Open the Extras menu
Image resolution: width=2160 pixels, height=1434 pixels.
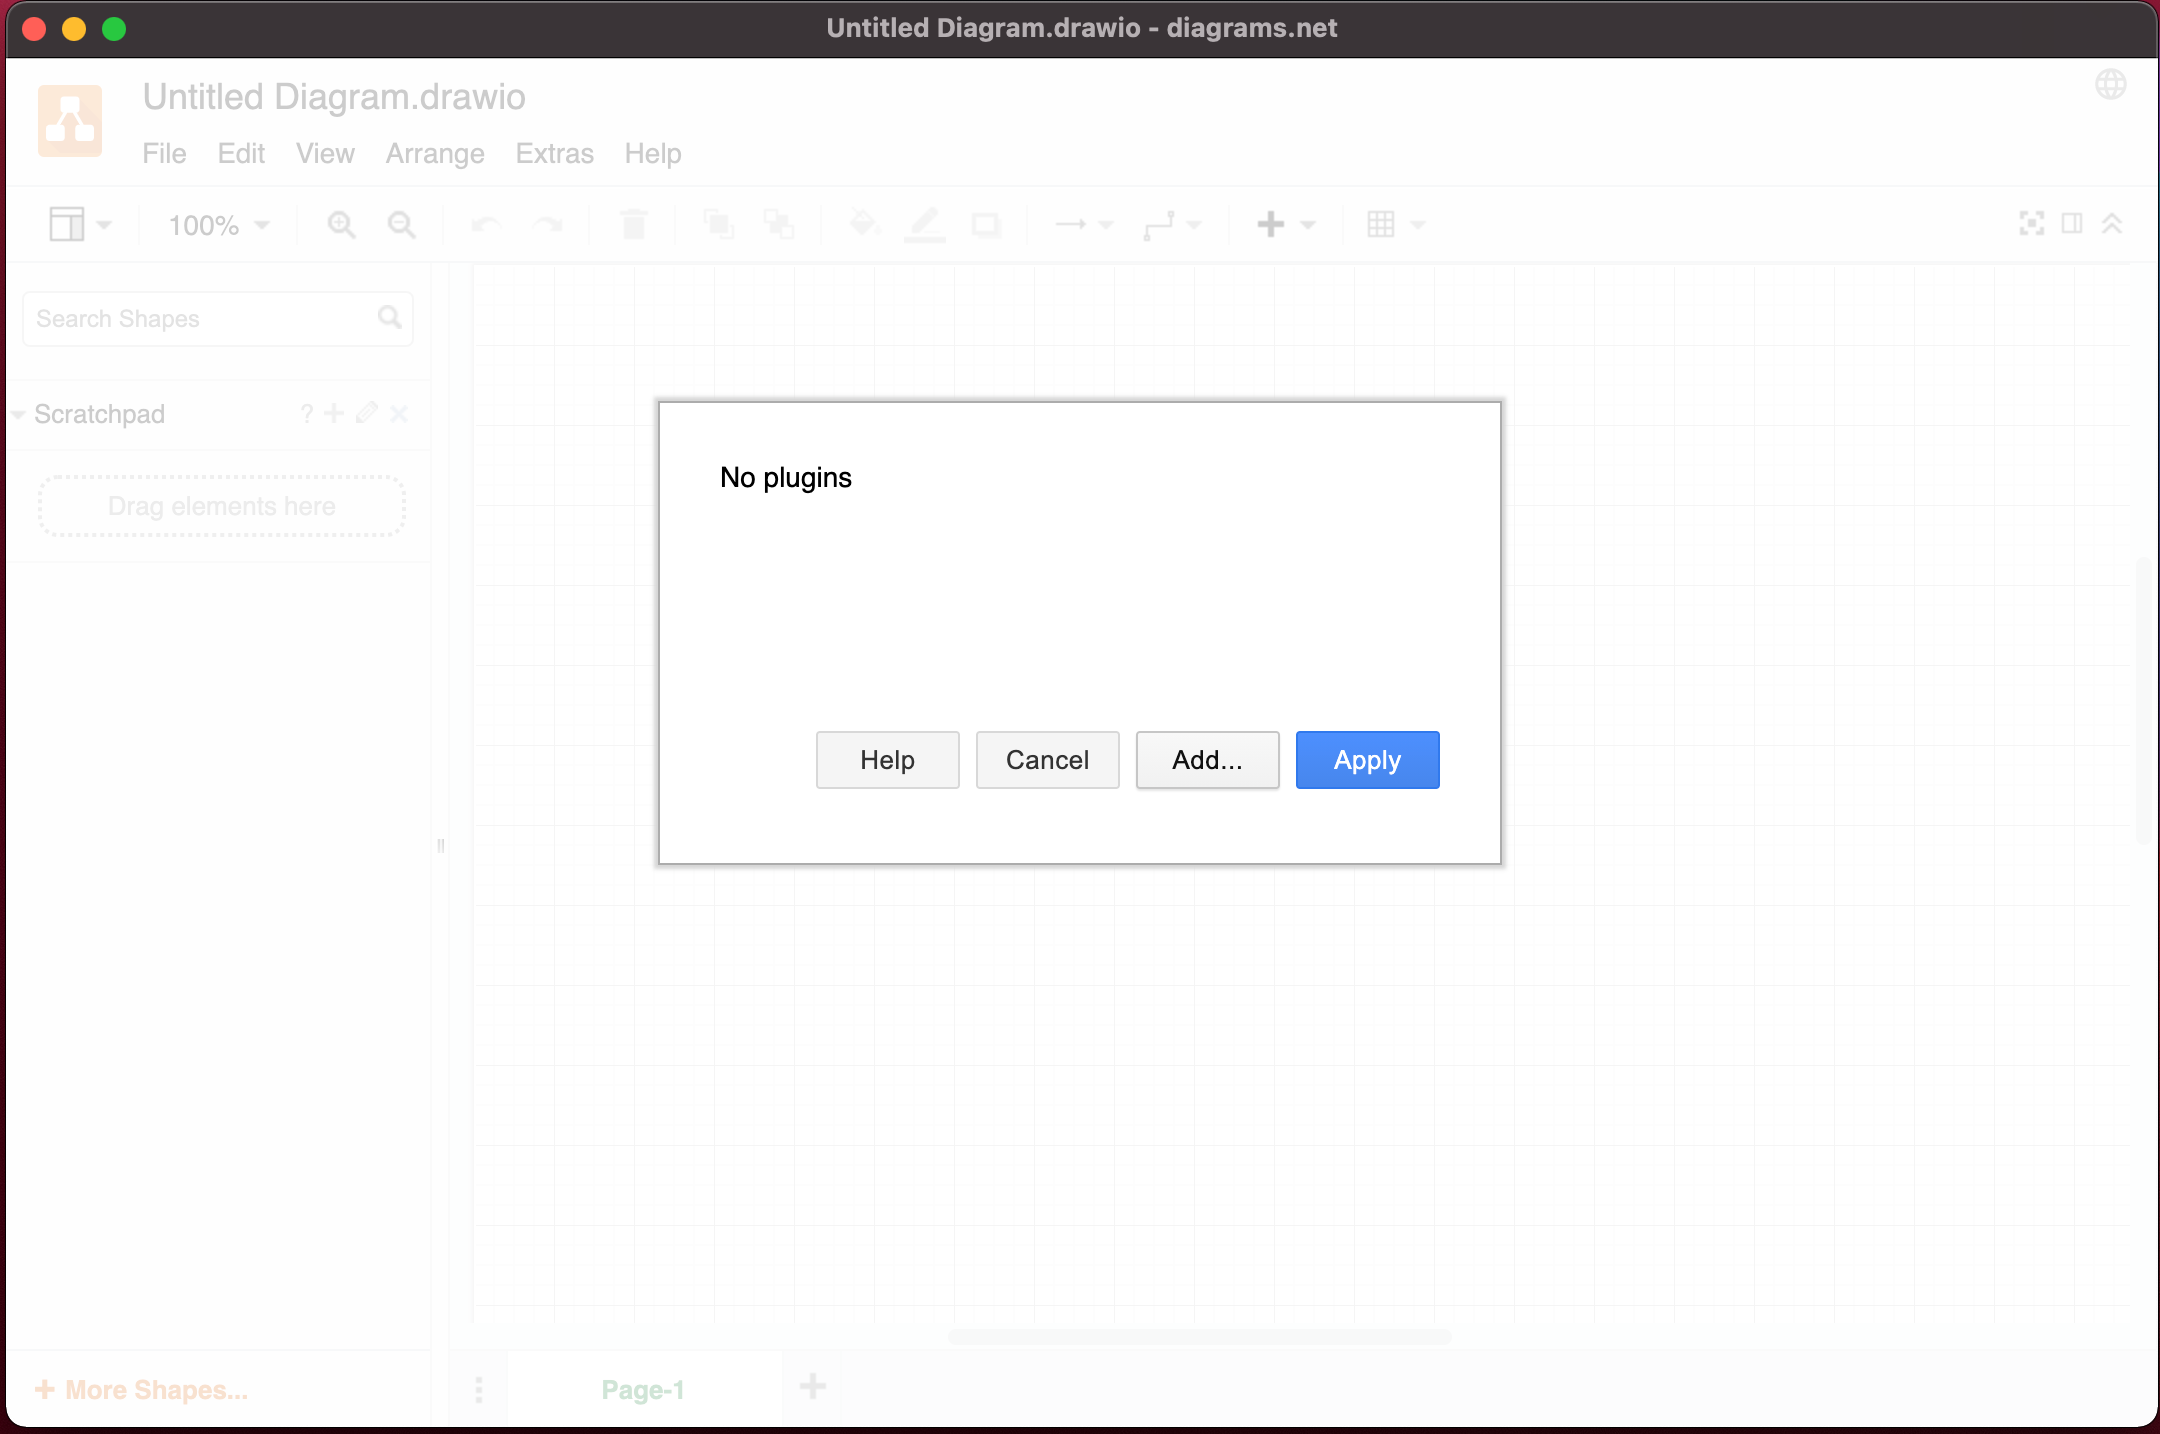(554, 153)
